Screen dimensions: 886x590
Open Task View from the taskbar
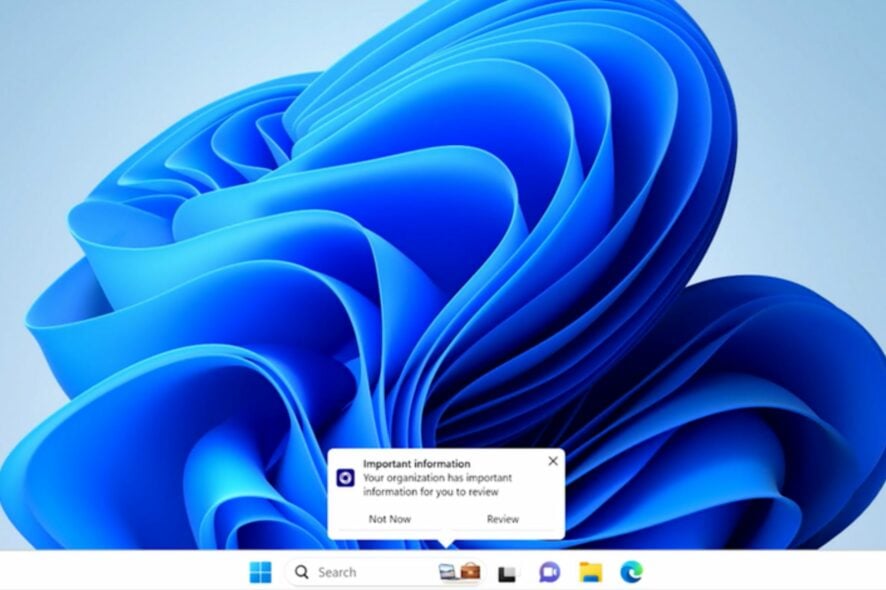(x=506, y=570)
